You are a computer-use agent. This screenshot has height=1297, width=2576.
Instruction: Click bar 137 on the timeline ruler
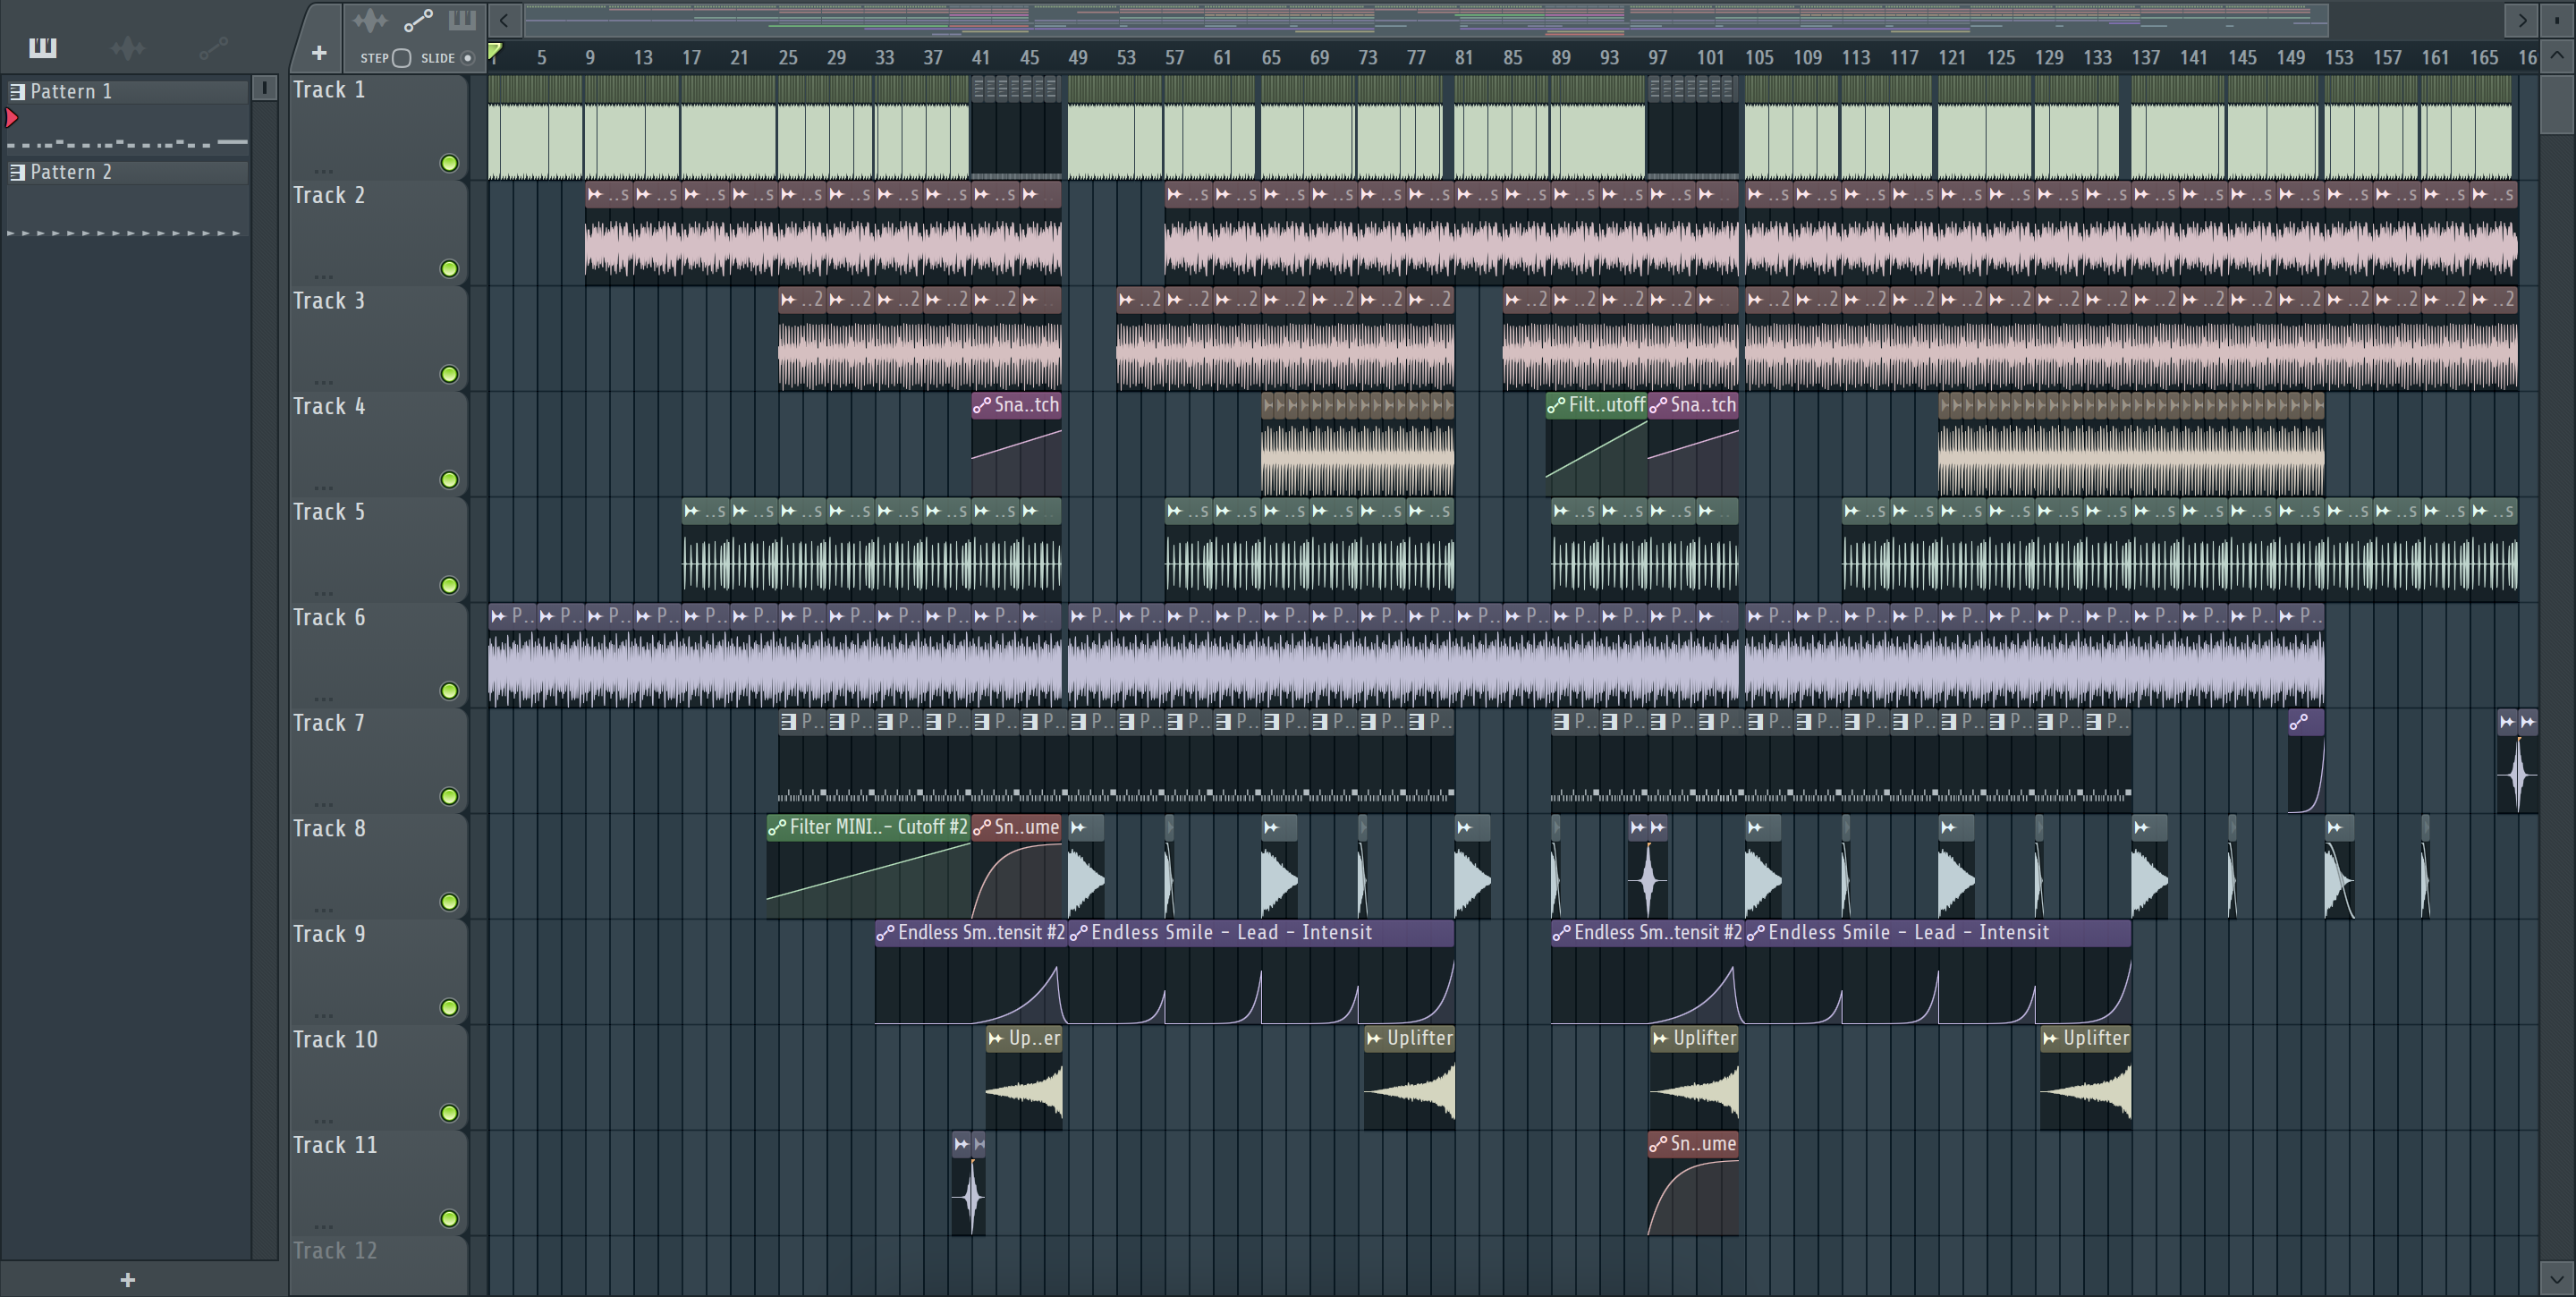pos(2145,58)
